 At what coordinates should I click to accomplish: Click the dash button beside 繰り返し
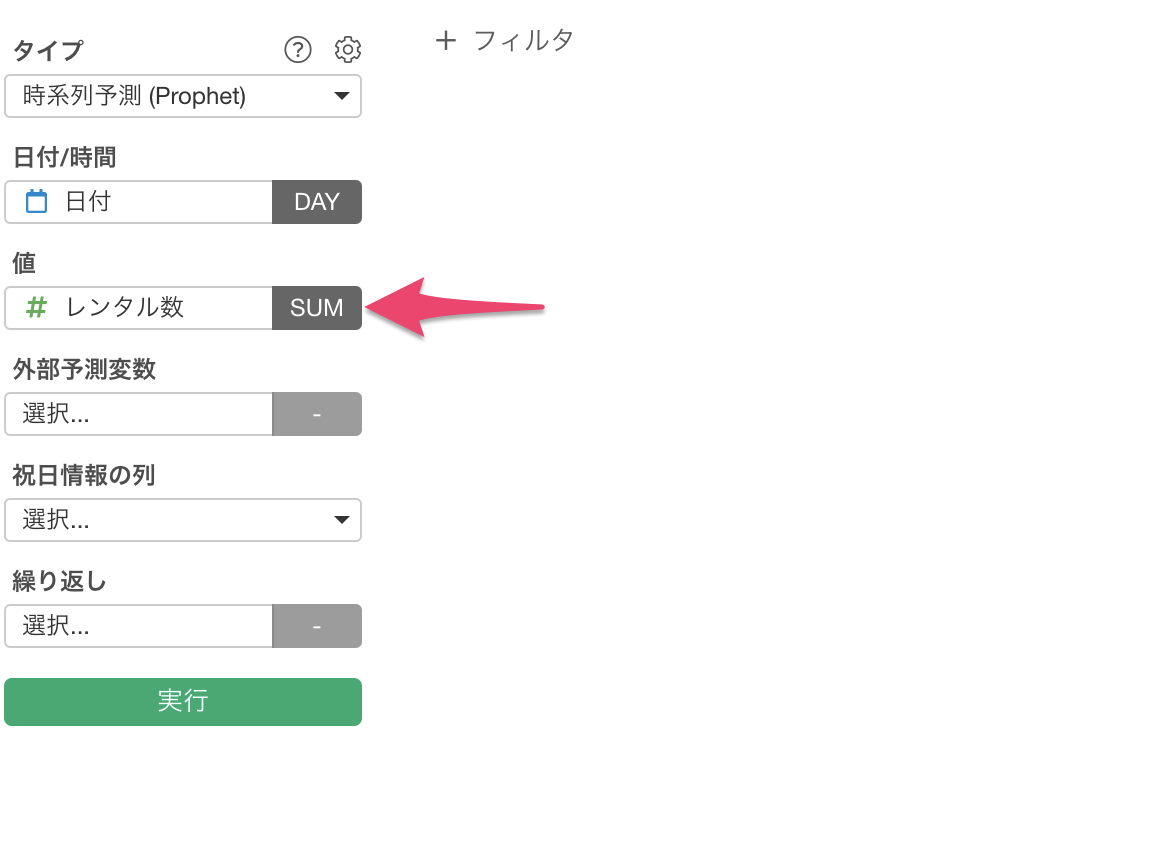point(317,627)
